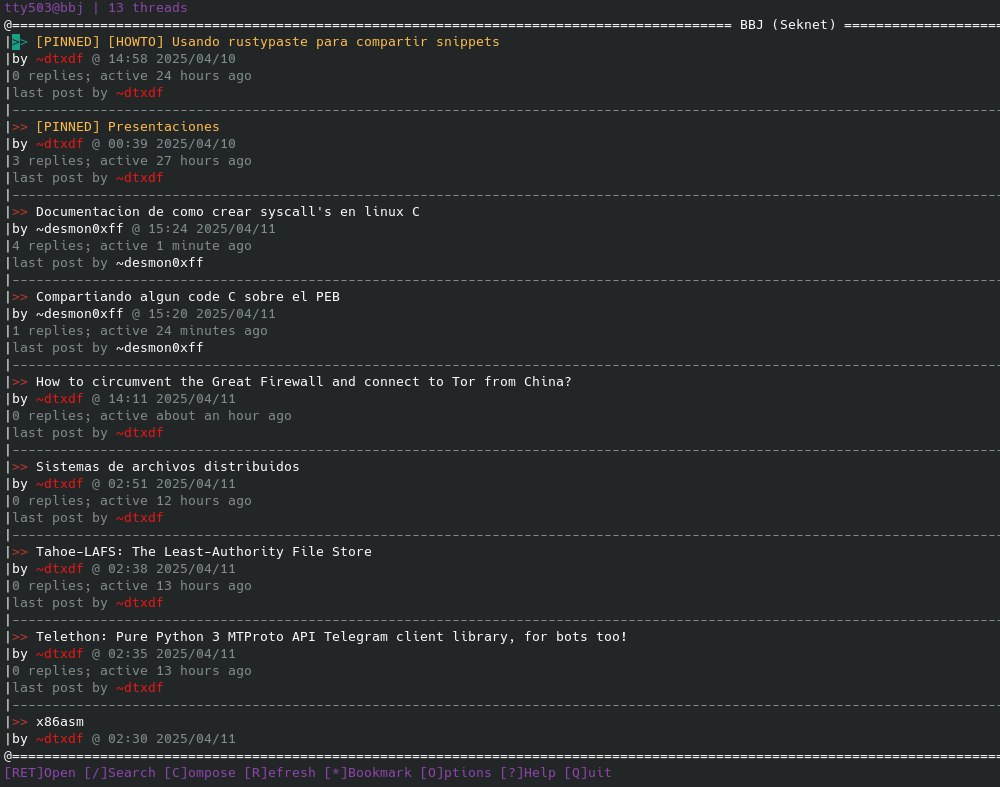Open the x86asm thread
This screenshot has height=787, width=1000.
coord(60,721)
